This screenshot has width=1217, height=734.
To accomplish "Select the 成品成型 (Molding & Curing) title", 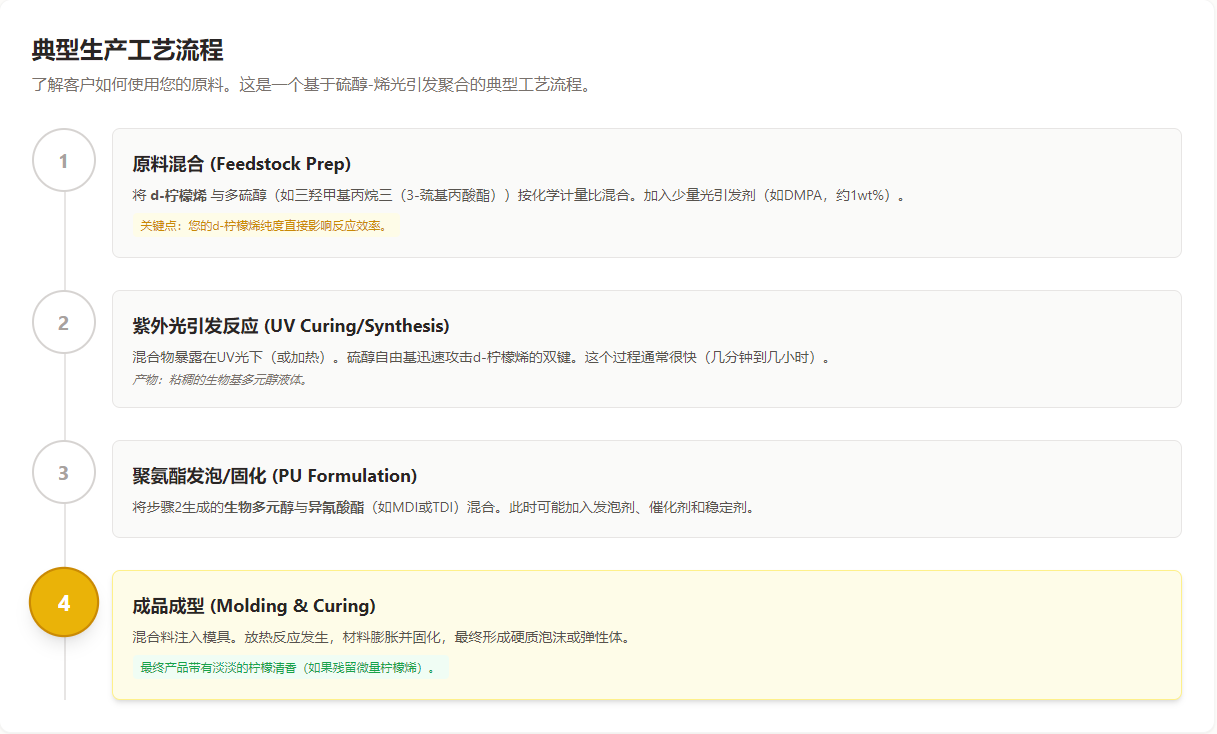I will tap(254, 606).
